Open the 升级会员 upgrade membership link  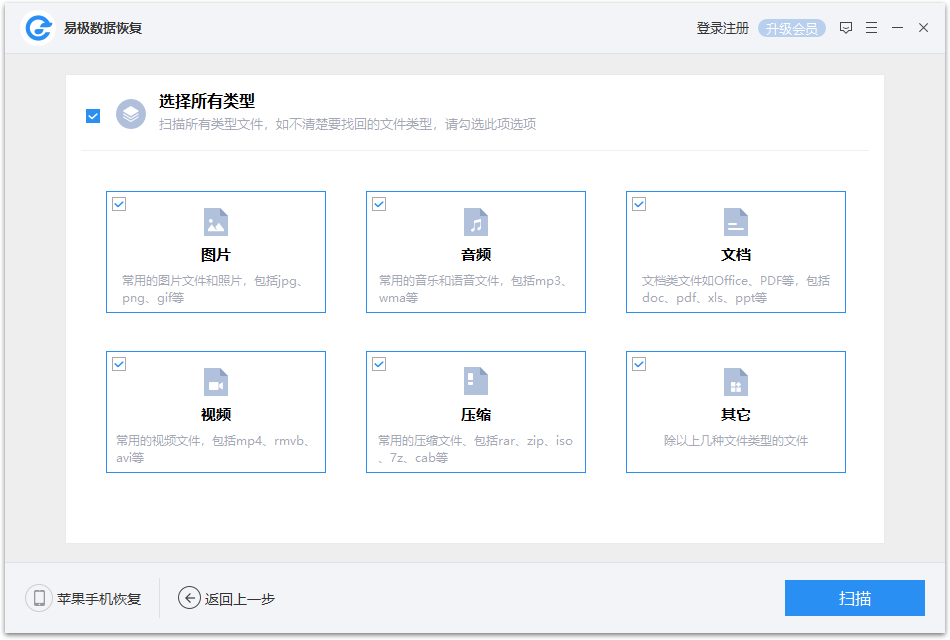coord(792,27)
